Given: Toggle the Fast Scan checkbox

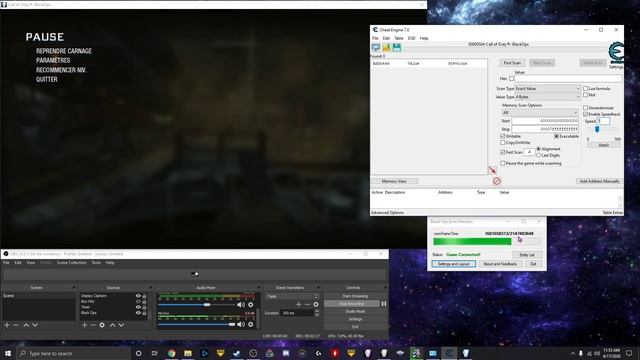Looking at the screenshot, I should 503,152.
